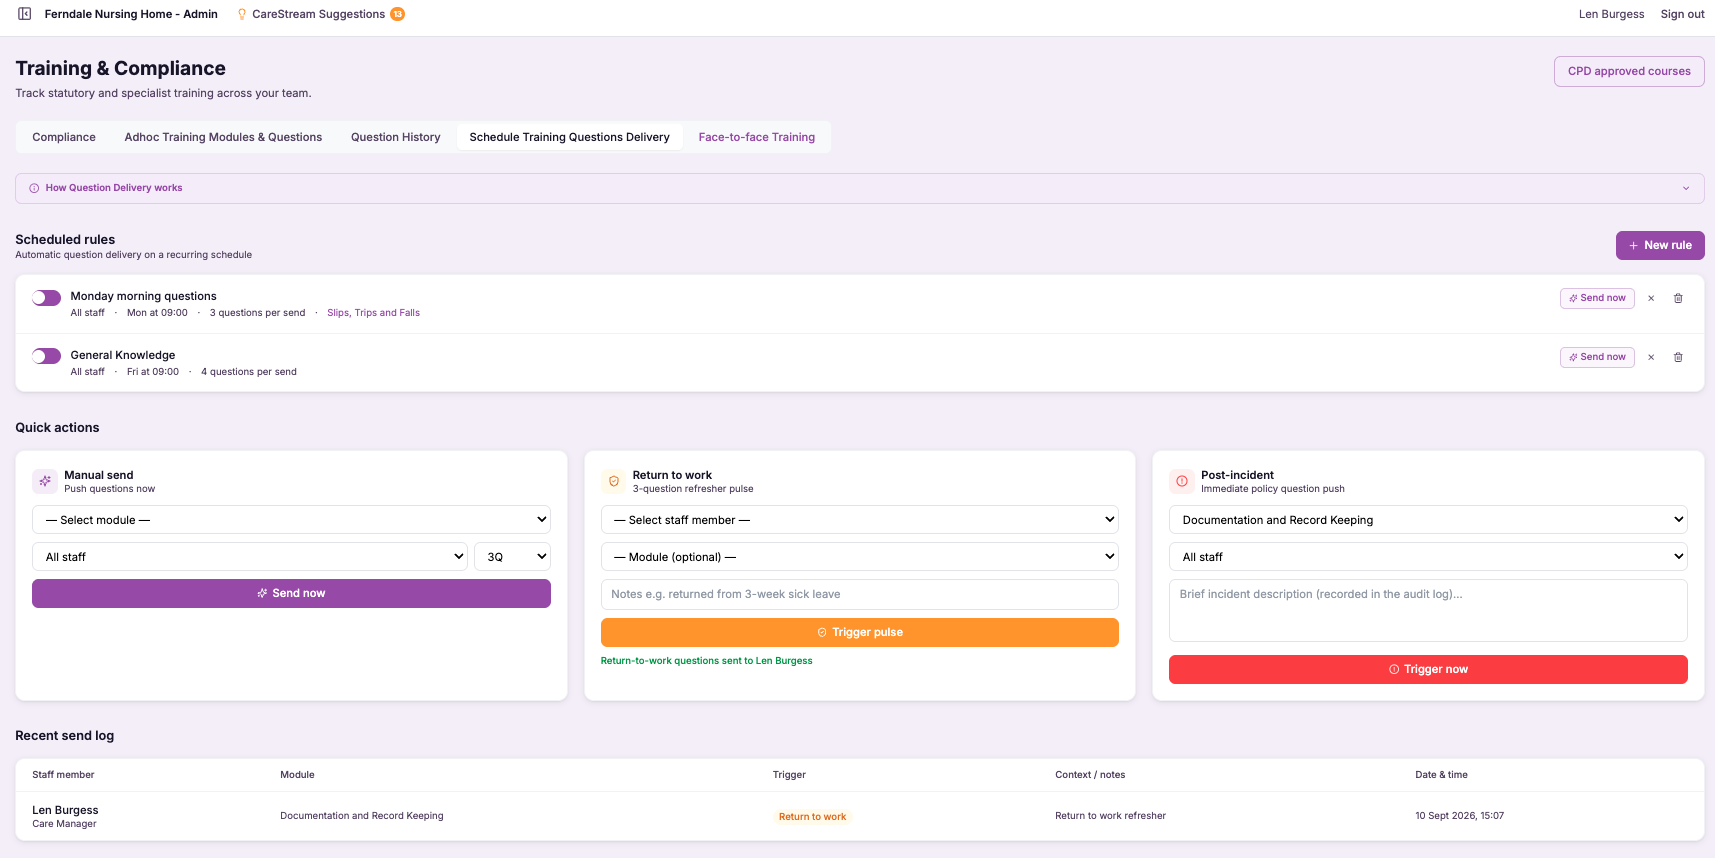This screenshot has height=858, width=1715.
Task: Switch to the Compliance tab
Action: point(64,137)
